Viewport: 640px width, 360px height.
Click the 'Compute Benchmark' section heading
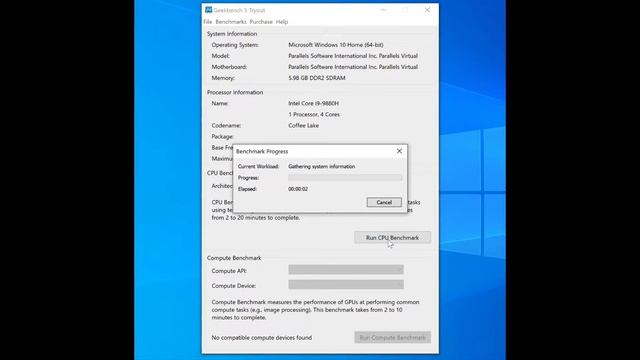234,258
